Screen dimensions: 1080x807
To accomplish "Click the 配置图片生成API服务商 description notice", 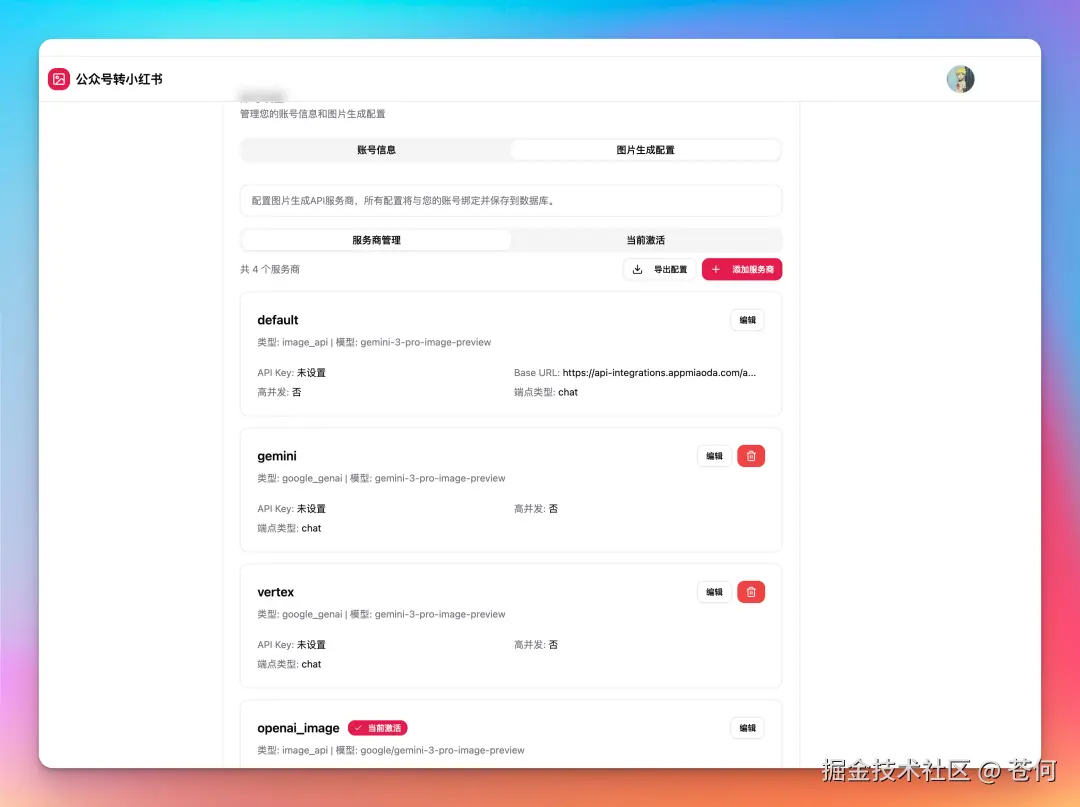I will point(511,200).
